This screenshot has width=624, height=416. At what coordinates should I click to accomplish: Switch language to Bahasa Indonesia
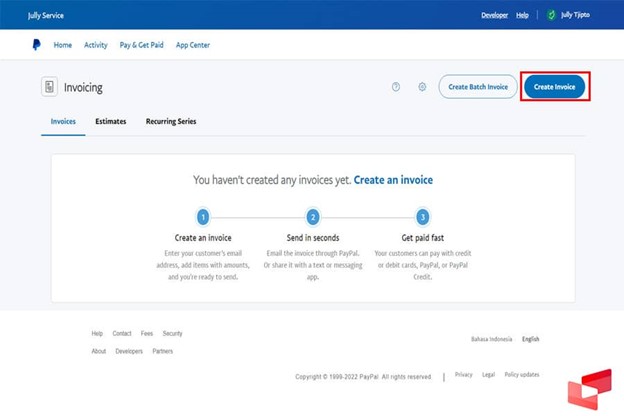pyautogui.click(x=491, y=339)
